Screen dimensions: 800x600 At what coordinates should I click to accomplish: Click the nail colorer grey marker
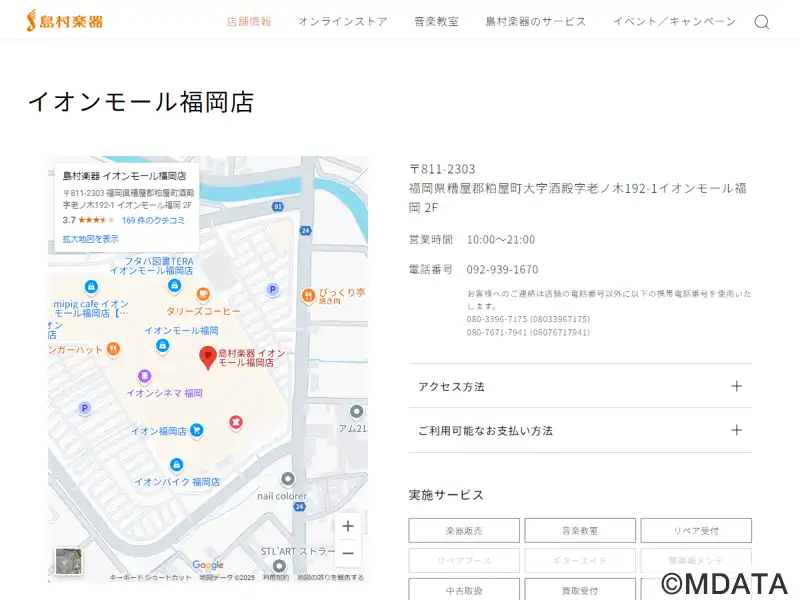(x=288, y=479)
